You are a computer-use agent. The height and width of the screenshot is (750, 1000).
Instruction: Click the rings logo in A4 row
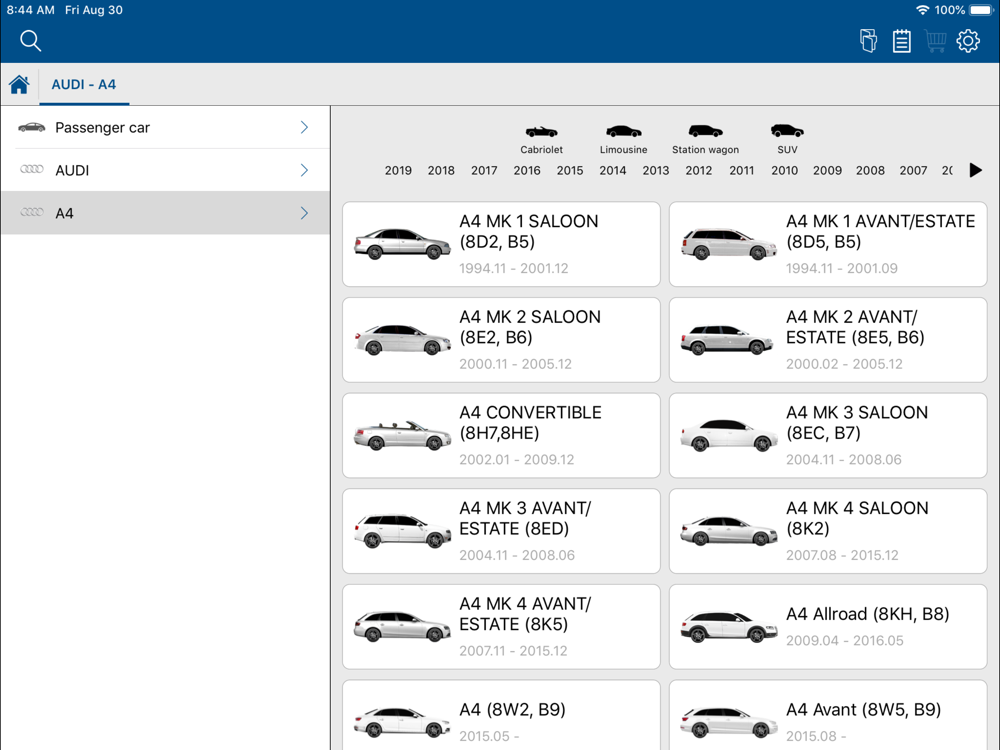click(31, 212)
